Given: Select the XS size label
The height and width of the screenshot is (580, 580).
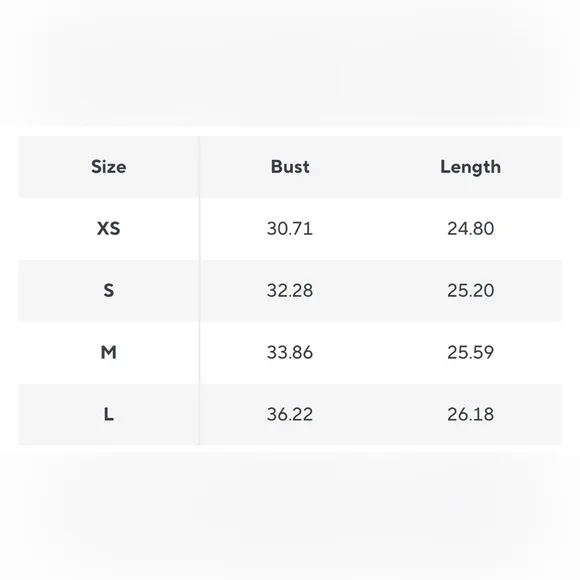Looking at the screenshot, I should pos(109,229).
